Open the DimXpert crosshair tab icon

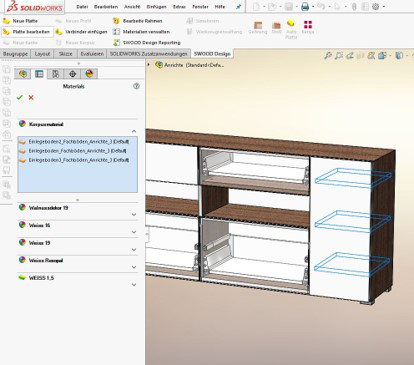(72, 74)
